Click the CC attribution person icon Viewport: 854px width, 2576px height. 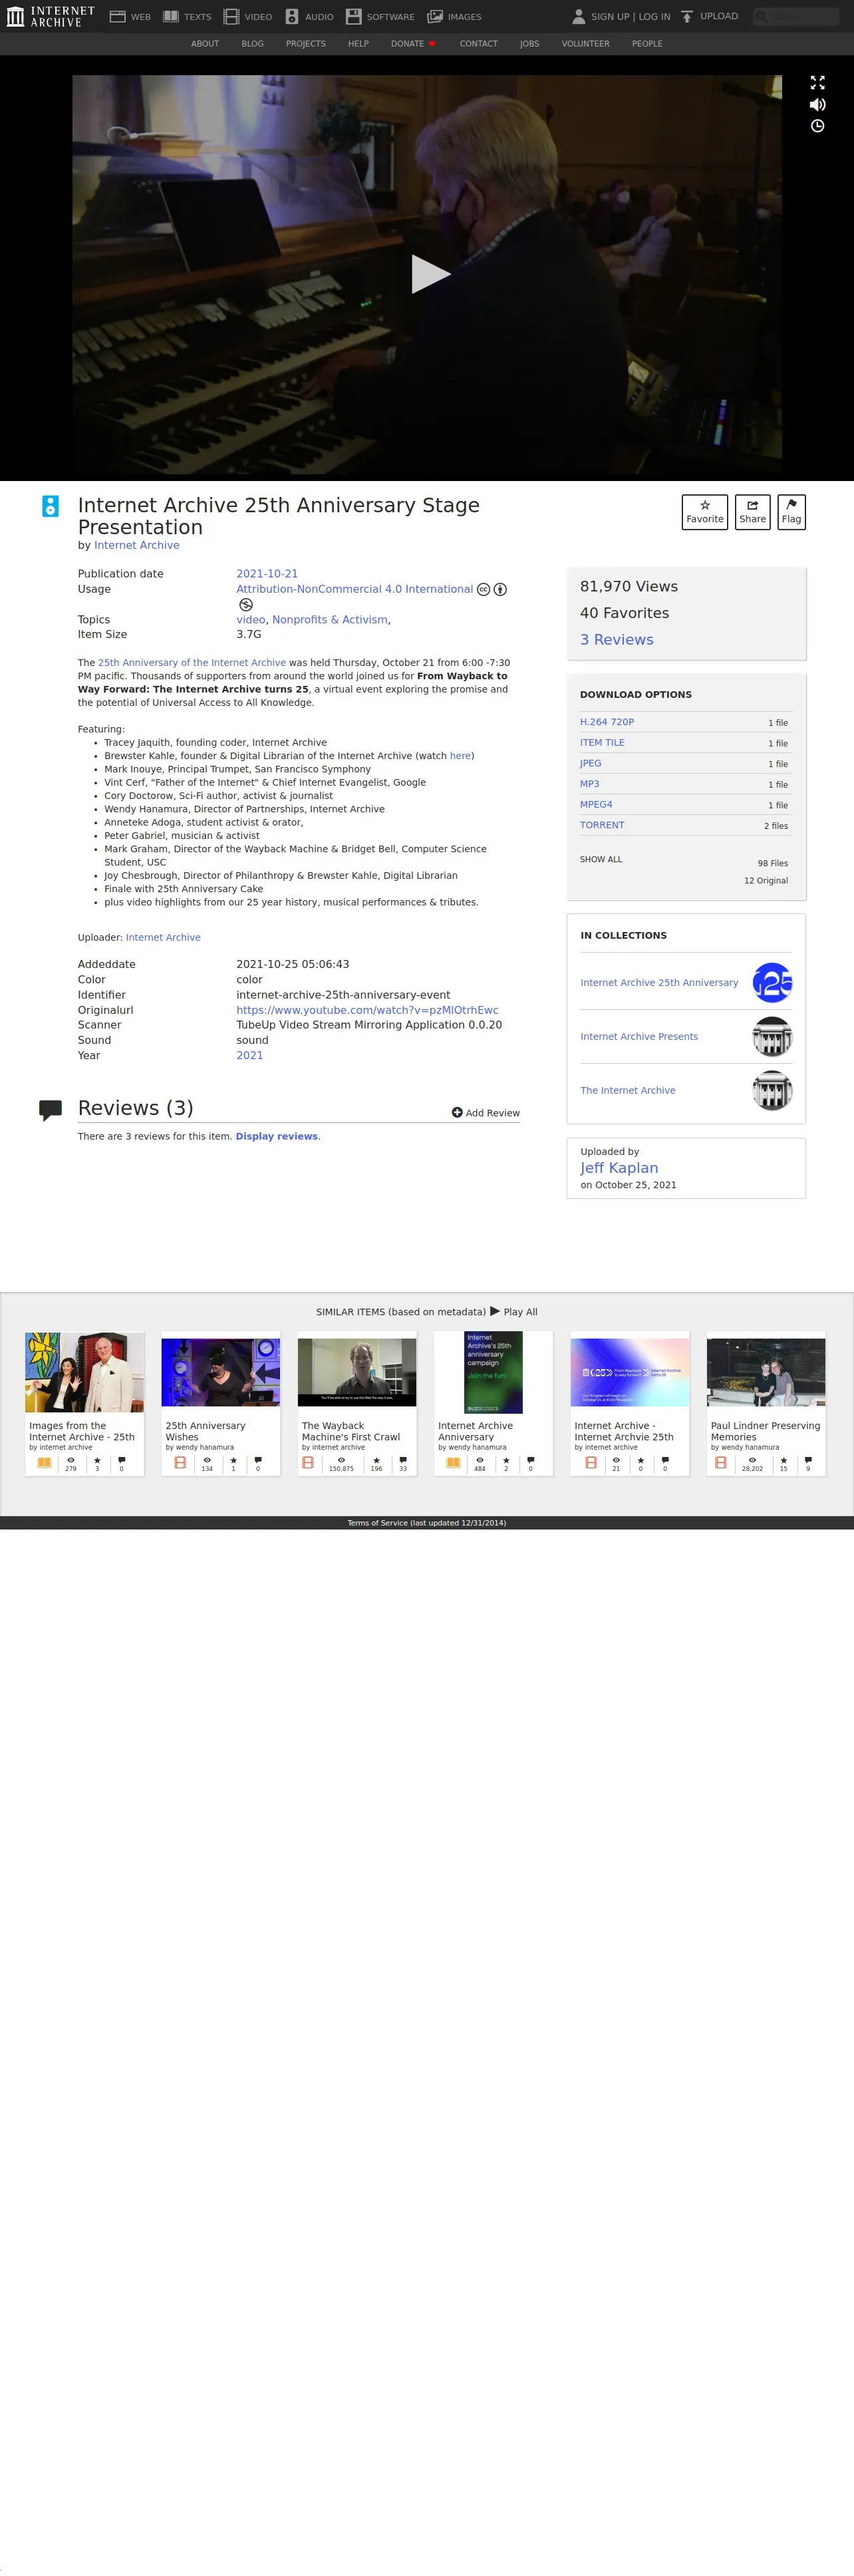point(500,590)
